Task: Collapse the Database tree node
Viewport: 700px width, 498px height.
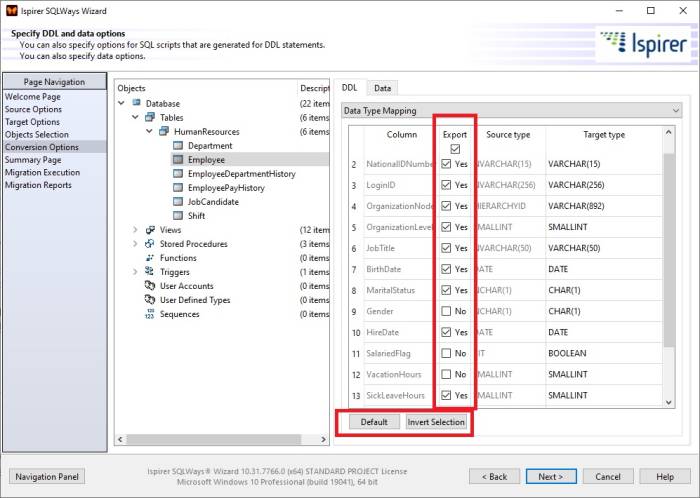Action: click(x=122, y=103)
